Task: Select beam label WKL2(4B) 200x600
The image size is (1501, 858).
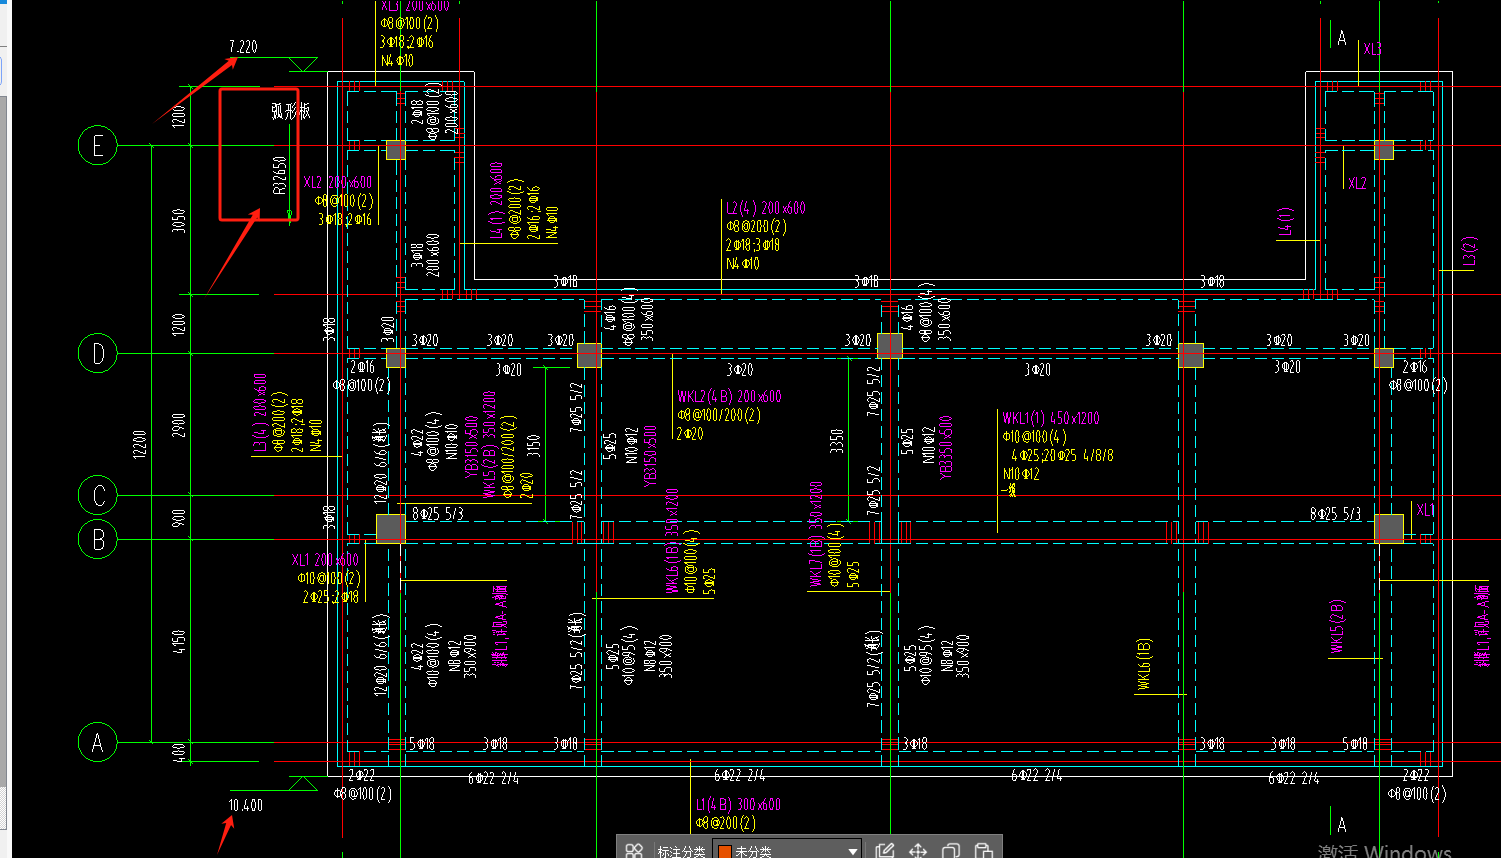Action: coord(729,396)
